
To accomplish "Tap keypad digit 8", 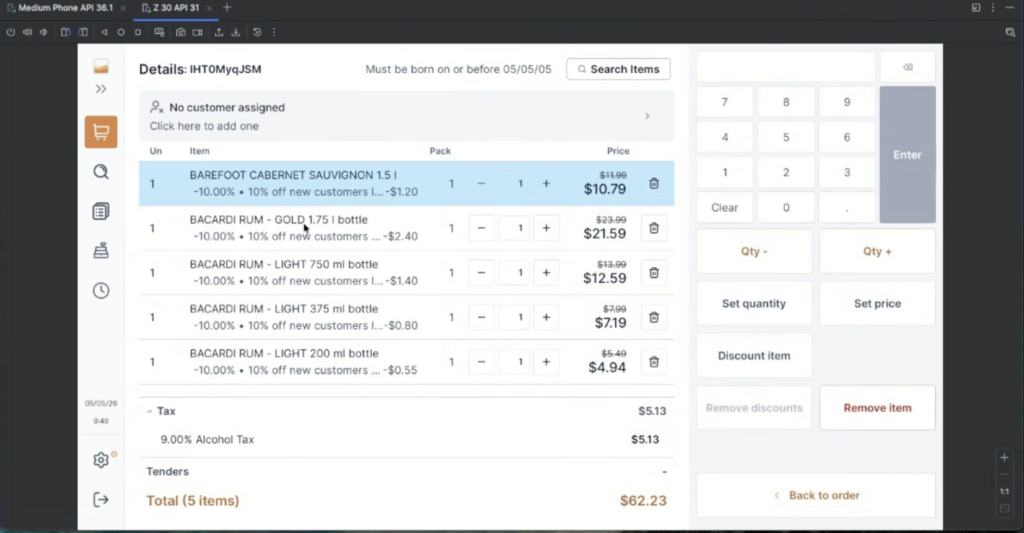I will coord(786,102).
